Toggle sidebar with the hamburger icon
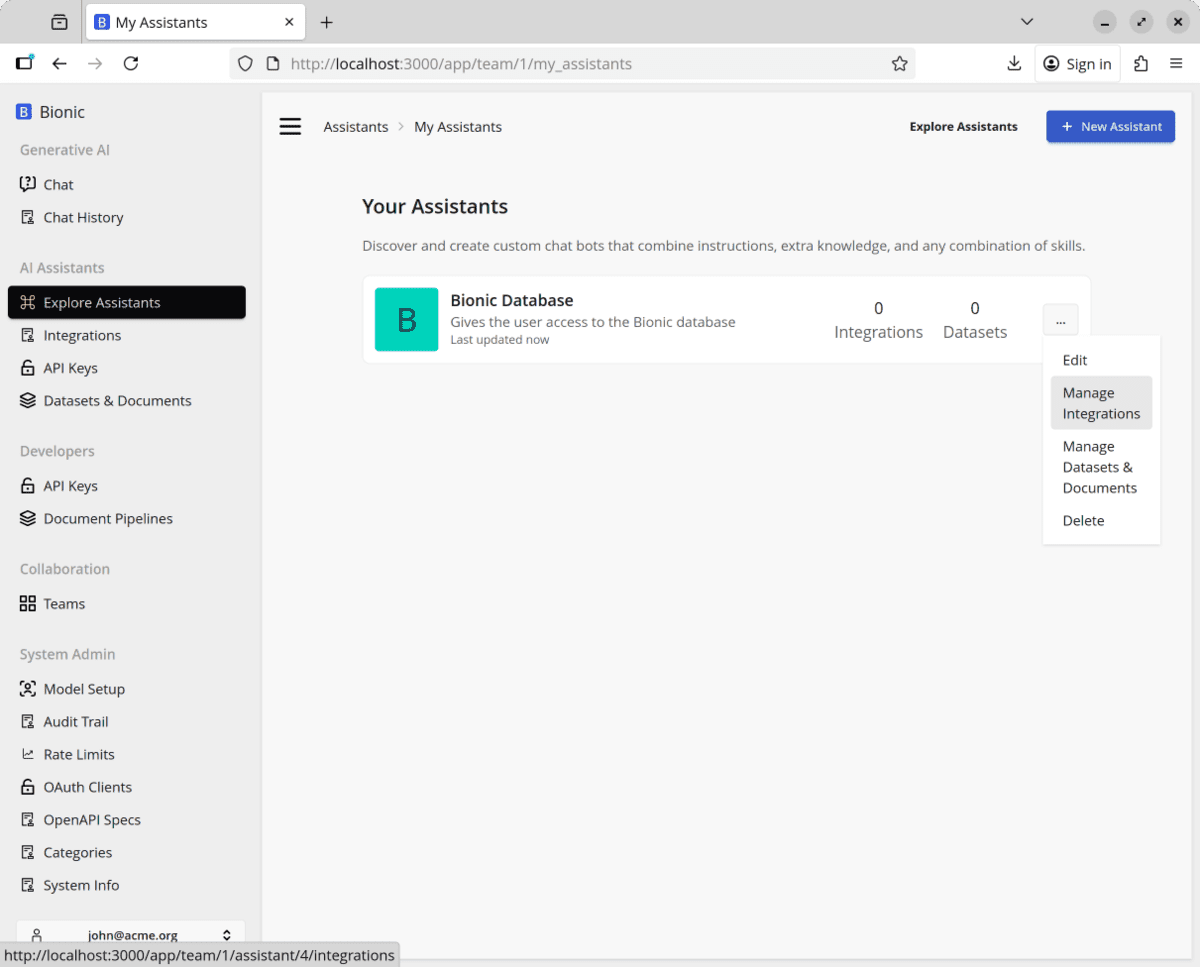 pyautogui.click(x=290, y=127)
